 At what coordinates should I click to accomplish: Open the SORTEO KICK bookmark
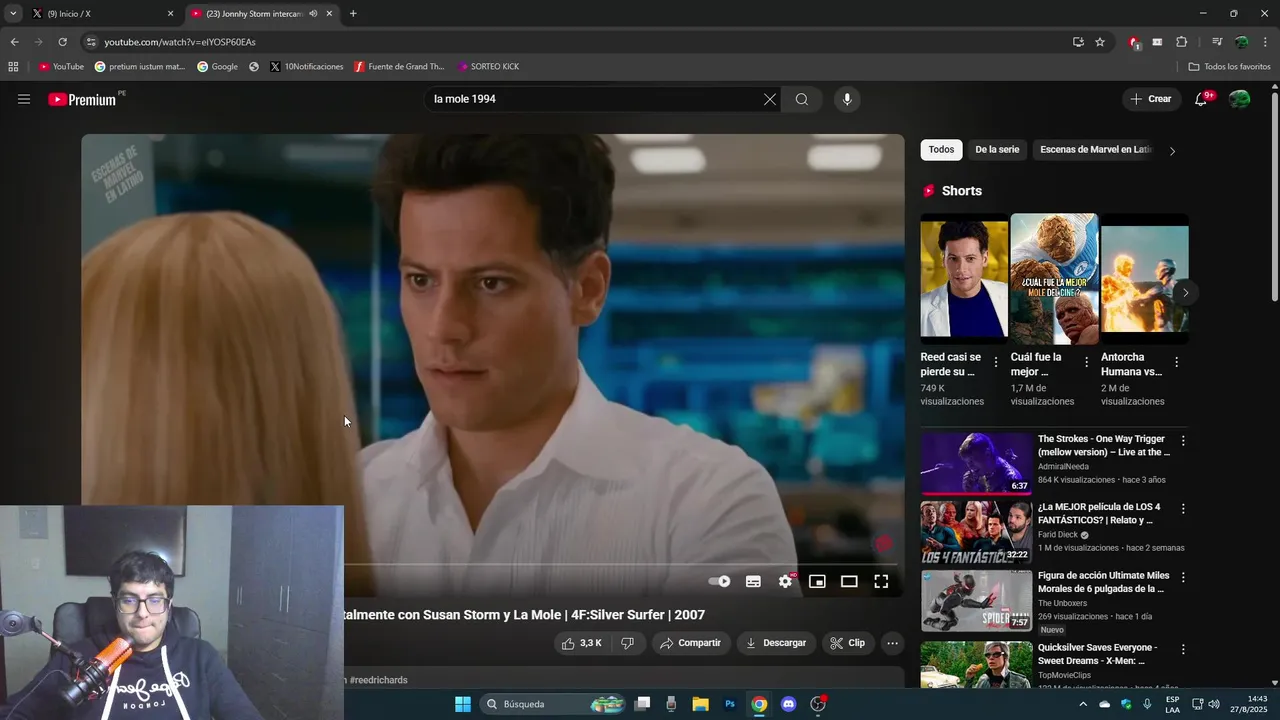[488, 67]
